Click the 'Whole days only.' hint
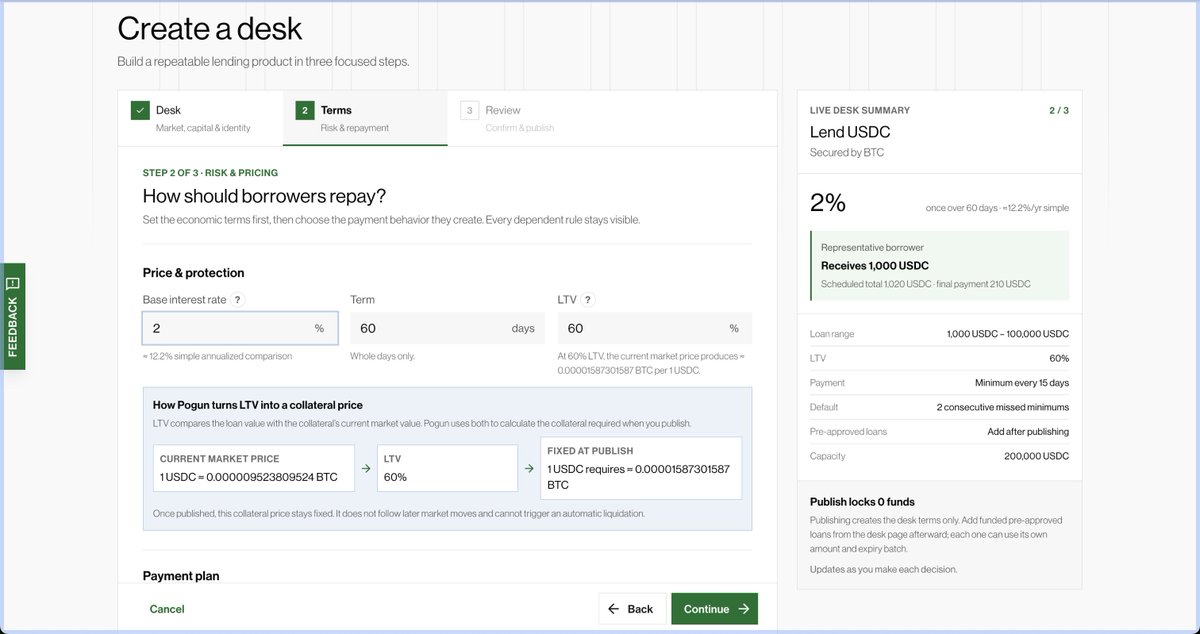 click(x=382, y=356)
